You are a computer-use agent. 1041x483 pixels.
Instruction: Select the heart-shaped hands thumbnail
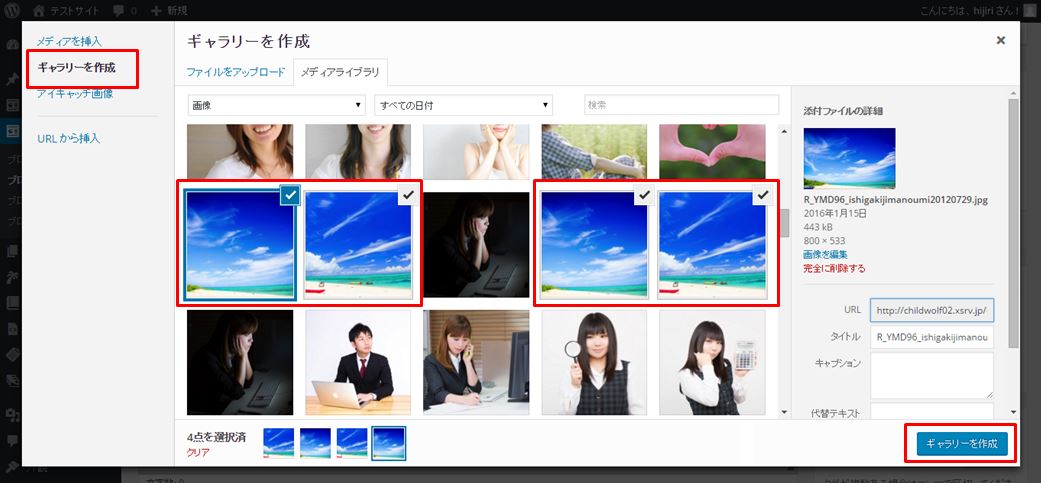pyautogui.click(x=712, y=152)
